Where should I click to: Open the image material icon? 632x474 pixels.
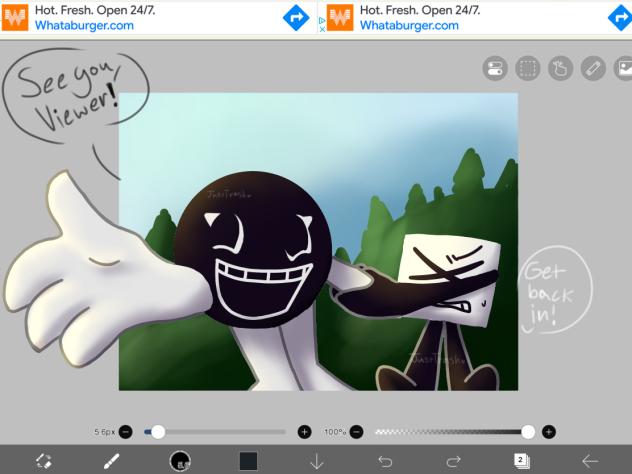pos(624,69)
